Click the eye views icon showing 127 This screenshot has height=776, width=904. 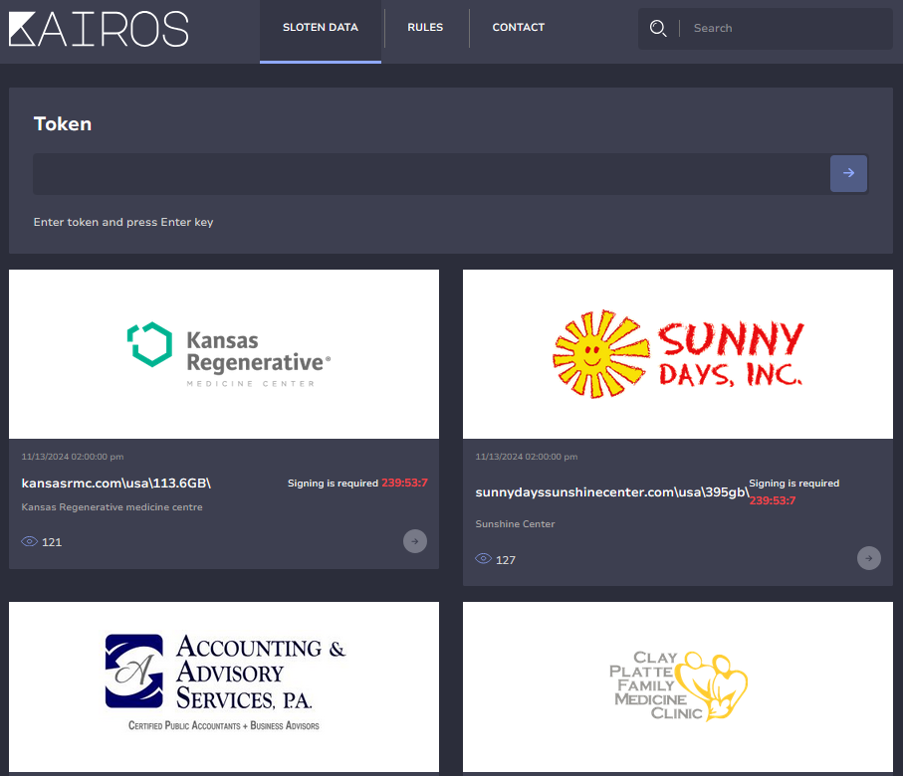point(483,559)
